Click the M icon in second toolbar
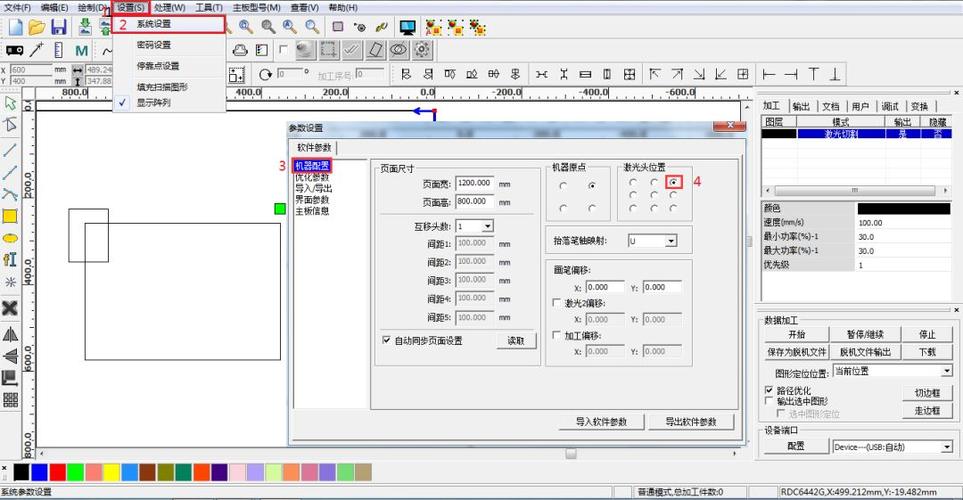963x500 pixels. click(x=81, y=50)
